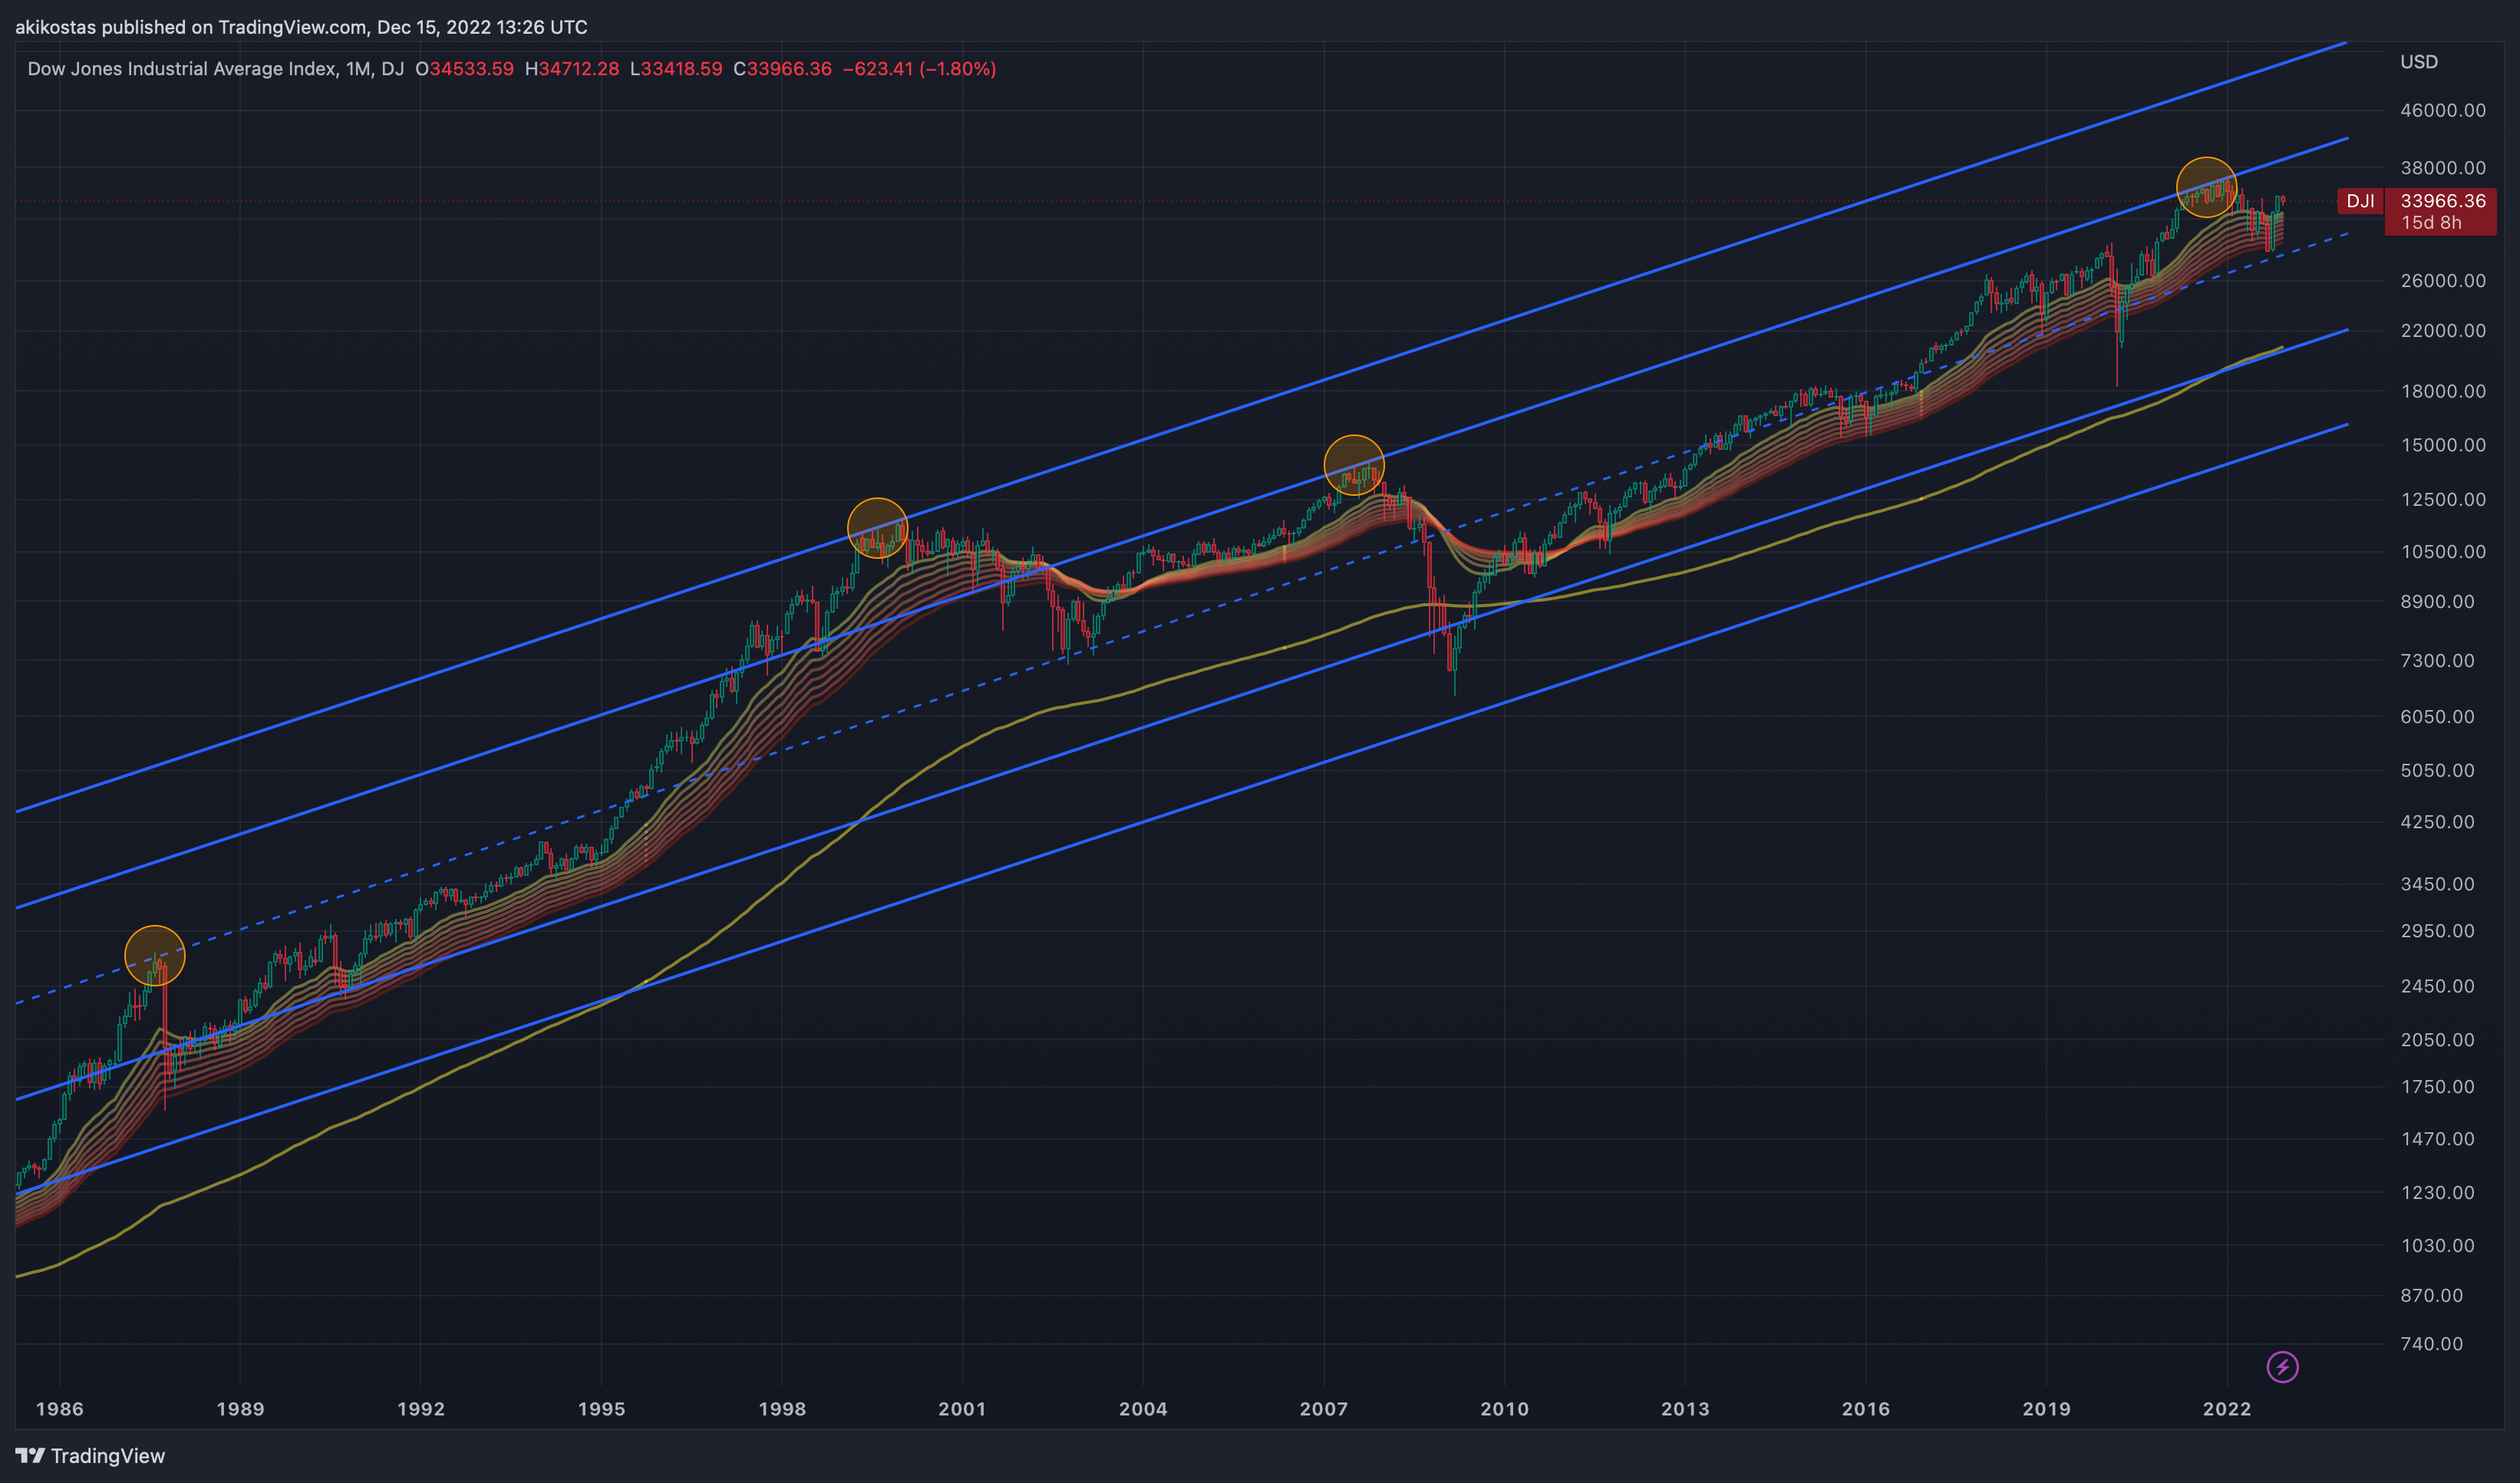Image resolution: width=2520 pixels, height=1483 pixels.
Task: Click the 2019 year label on time axis
Action: 2047,1409
